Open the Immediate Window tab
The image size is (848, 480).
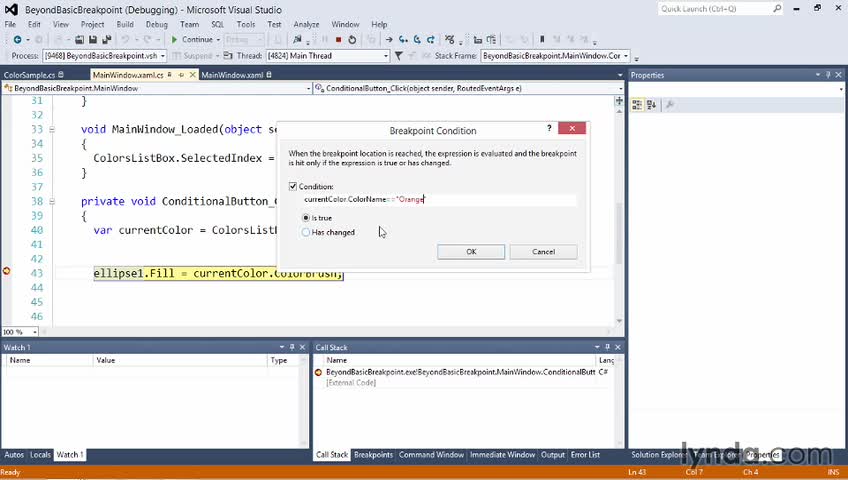pyautogui.click(x=502, y=455)
